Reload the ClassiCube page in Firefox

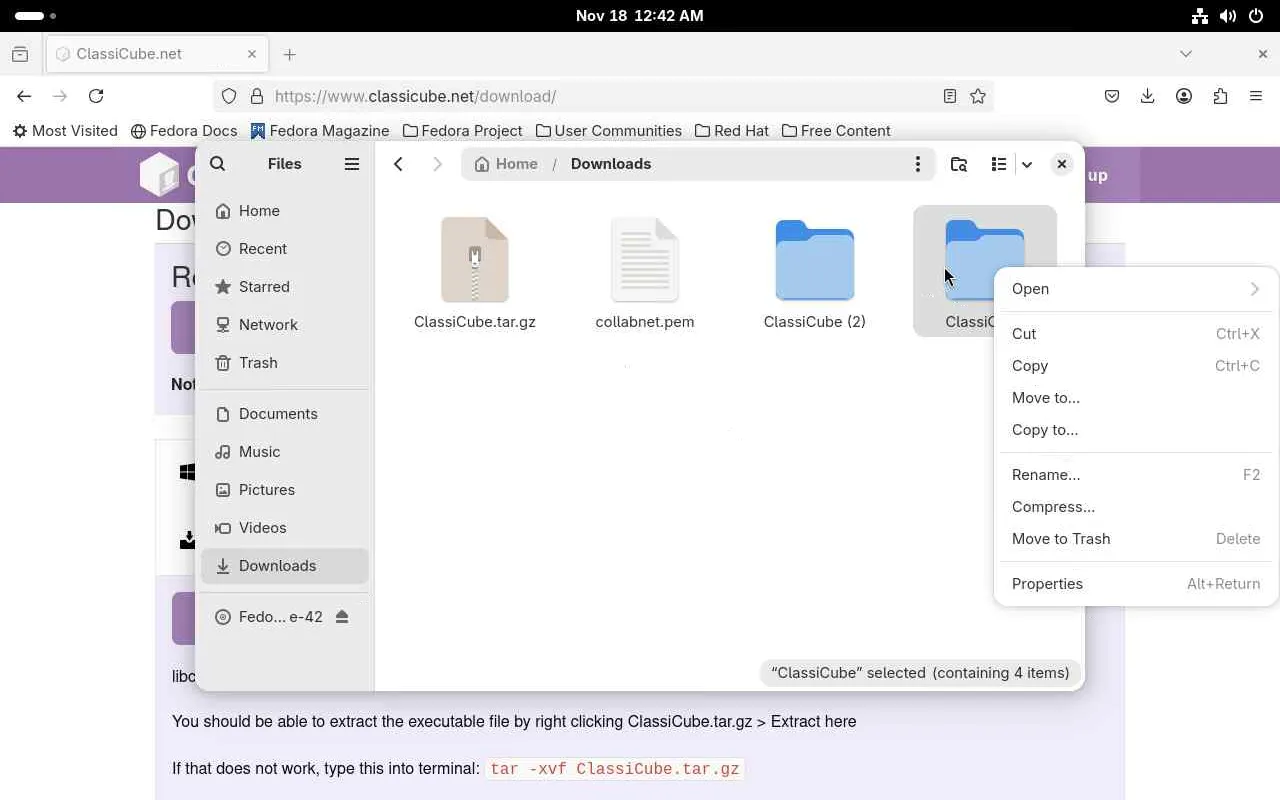click(x=96, y=96)
